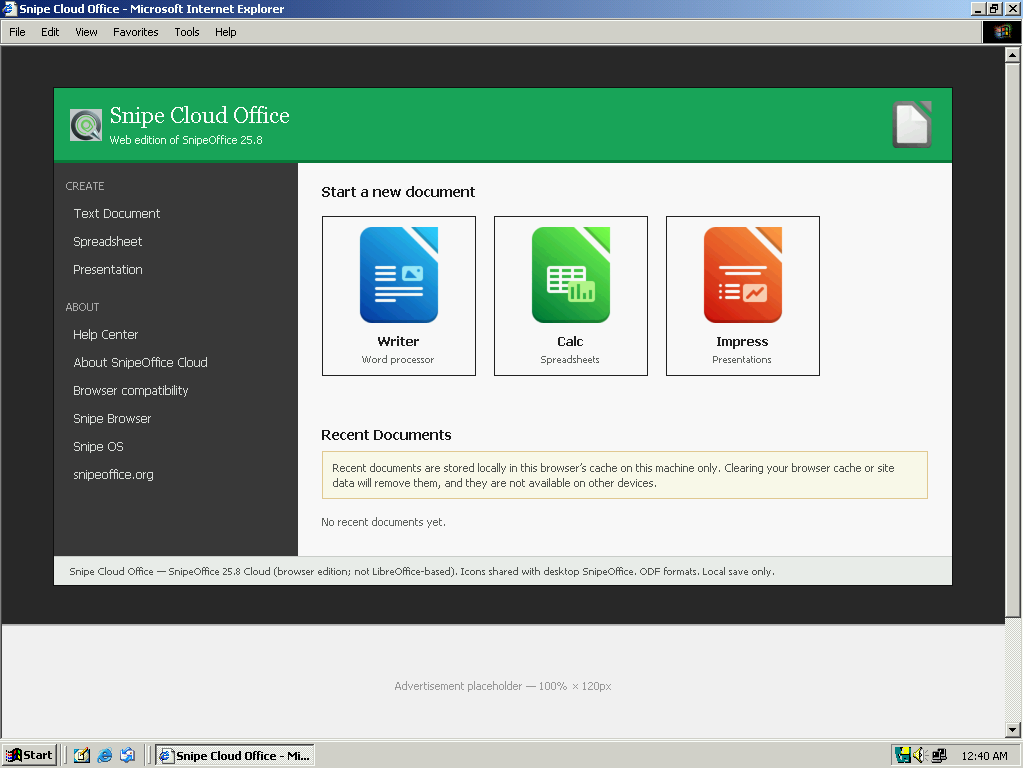This screenshot has height=768, width=1023.
Task: Follow the Snipe OS link
Action: click(99, 446)
